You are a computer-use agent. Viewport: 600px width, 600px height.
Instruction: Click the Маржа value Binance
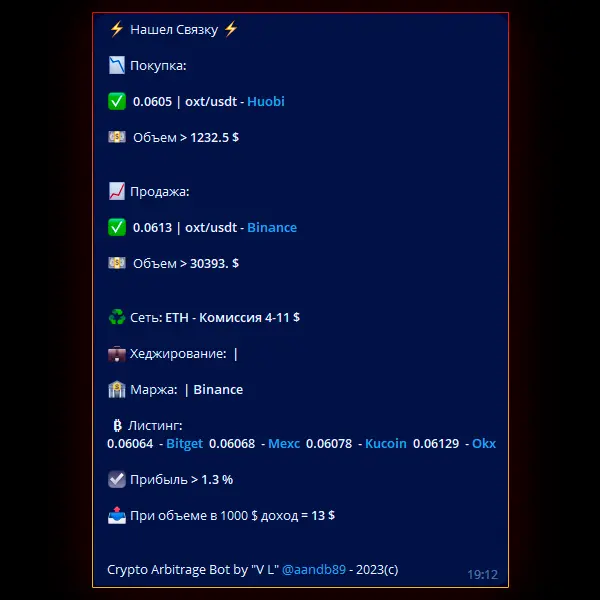click(x=218, y=390)
